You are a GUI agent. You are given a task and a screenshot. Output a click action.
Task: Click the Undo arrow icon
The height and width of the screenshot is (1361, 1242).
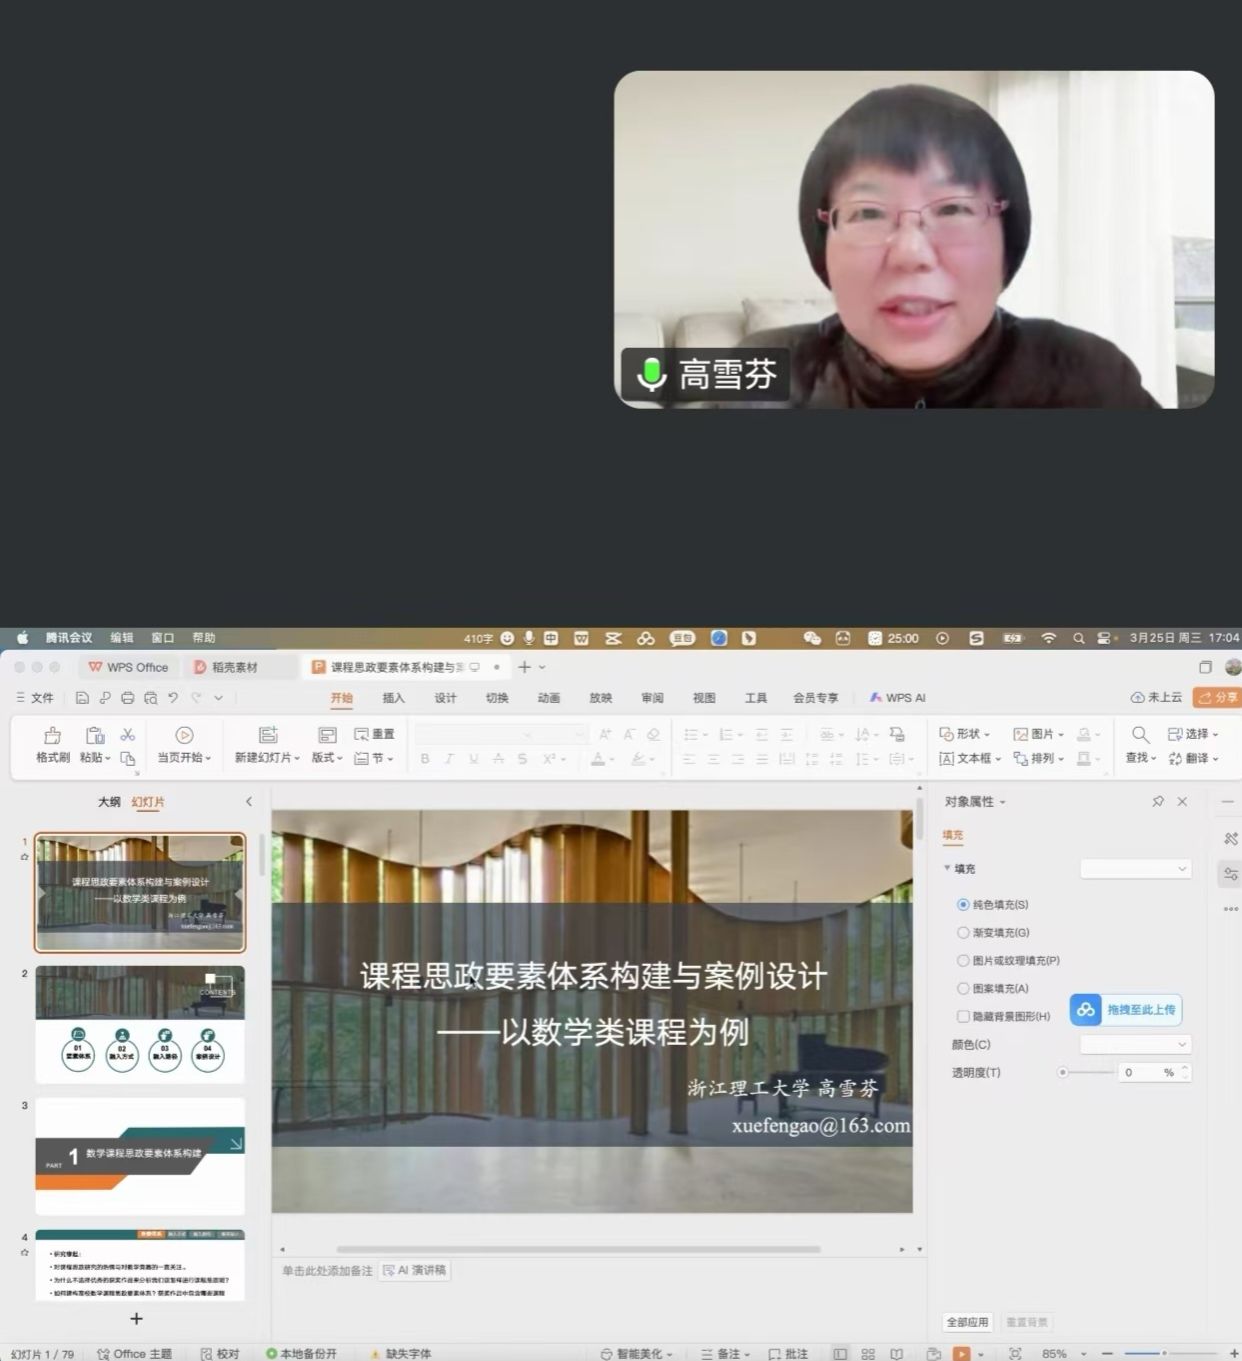tap(173, 698)
